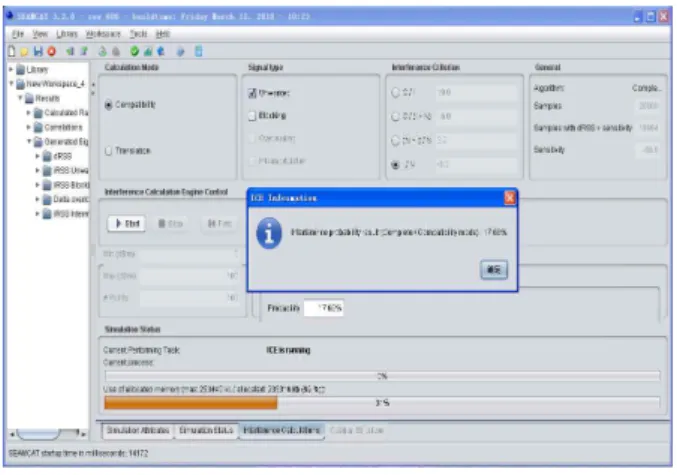Click the red circle toolbar icon
This screenshot has height=475, width=677.
[51, 51]
